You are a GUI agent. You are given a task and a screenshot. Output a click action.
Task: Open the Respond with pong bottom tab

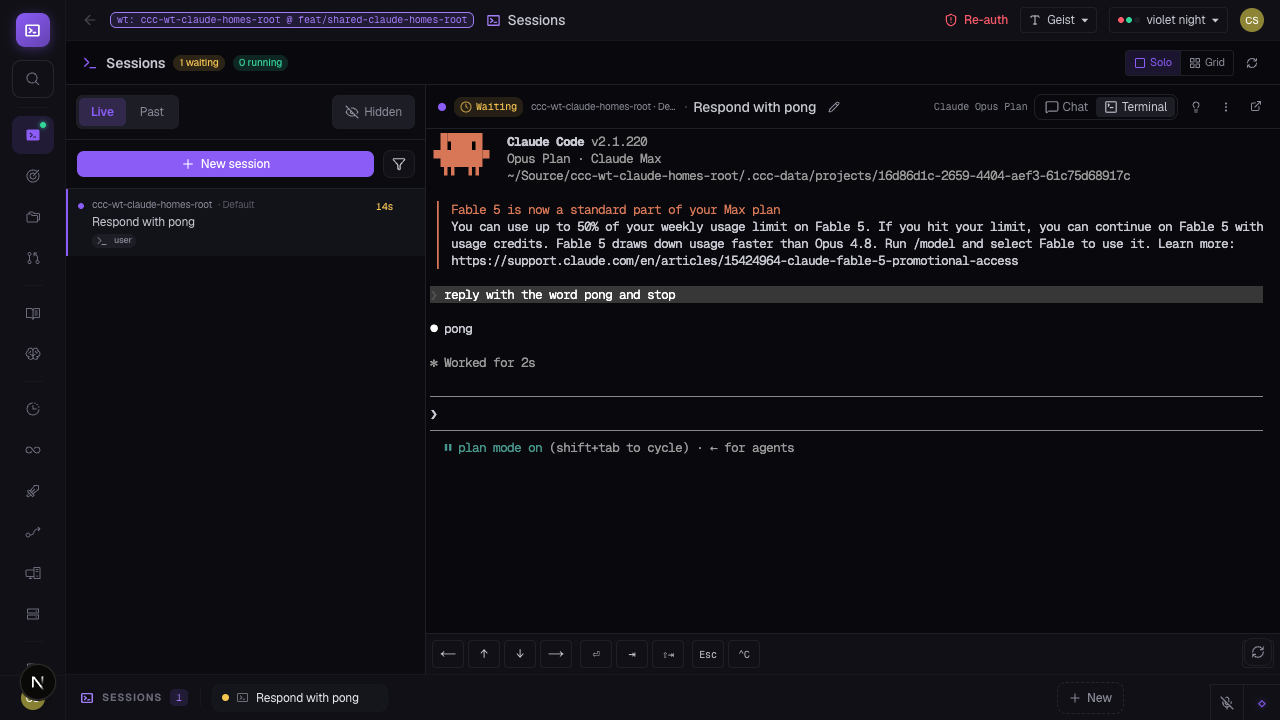[x=299, y=698]
